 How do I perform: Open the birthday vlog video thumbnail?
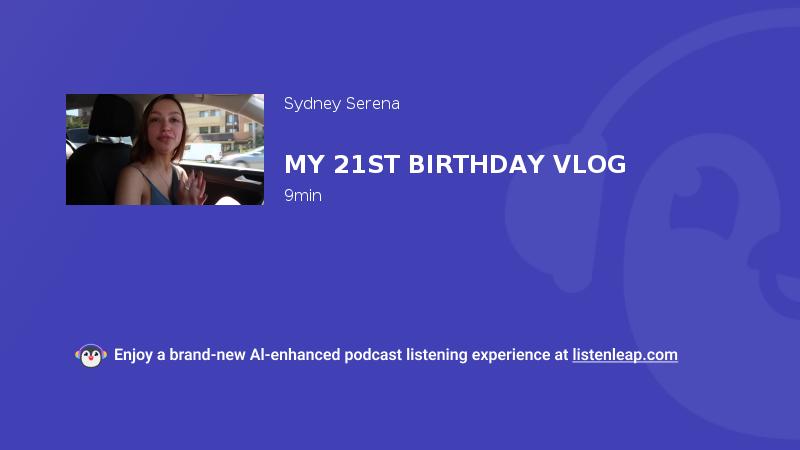[x=165, y=149]
